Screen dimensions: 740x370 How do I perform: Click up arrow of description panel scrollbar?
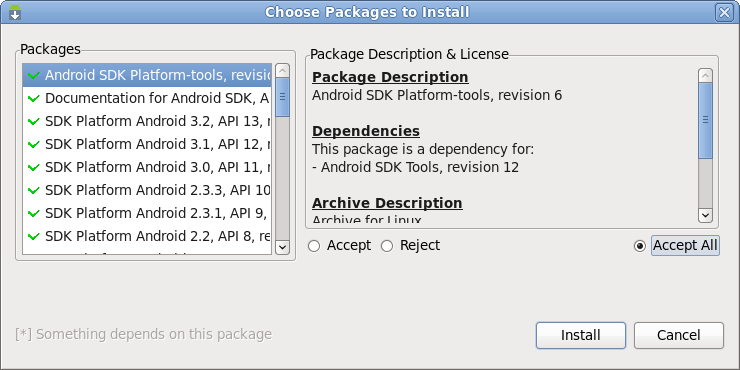[x=706, y=76]
